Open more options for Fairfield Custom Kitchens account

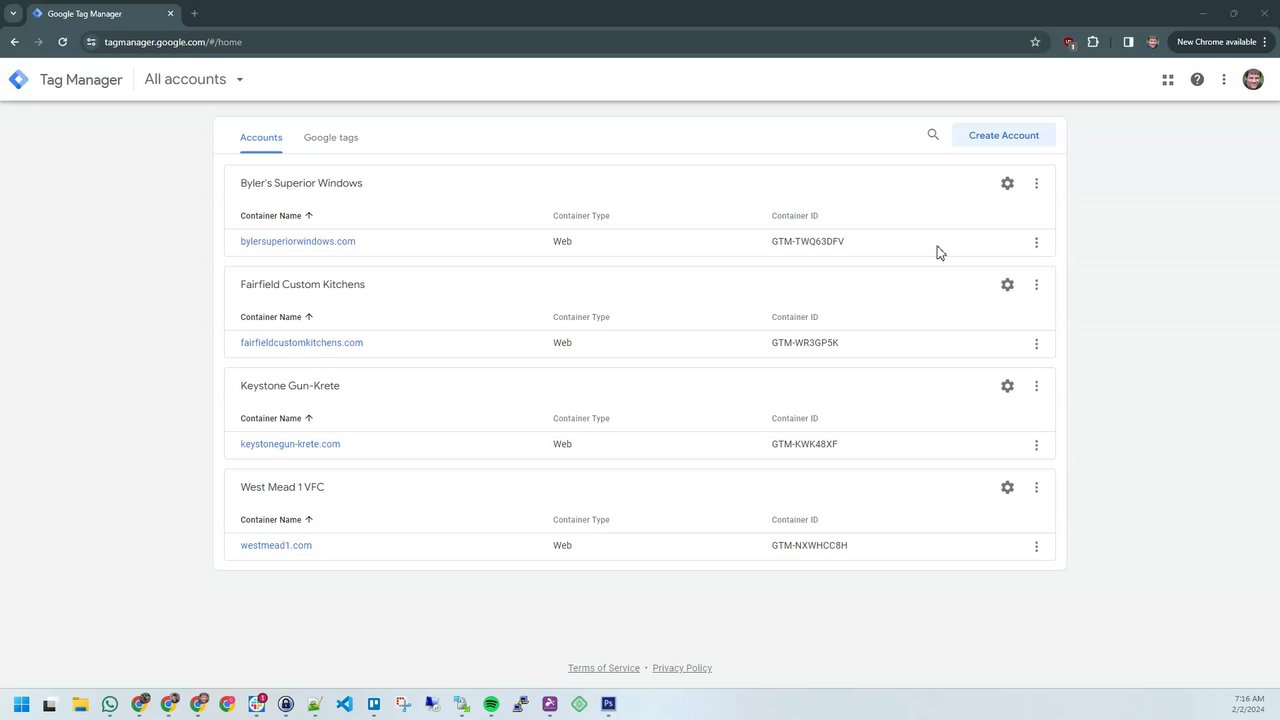[x=1036, y=285]
